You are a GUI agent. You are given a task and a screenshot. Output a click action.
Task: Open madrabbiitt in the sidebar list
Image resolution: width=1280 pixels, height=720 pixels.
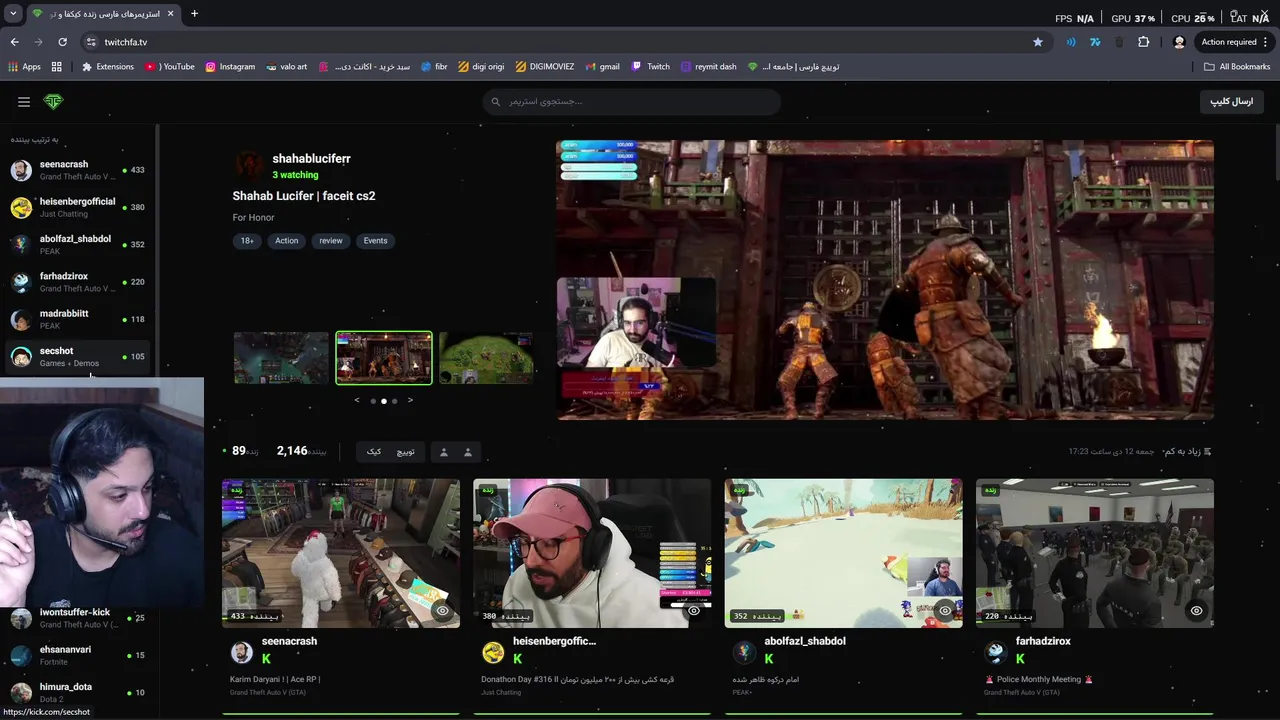(78, 319)
